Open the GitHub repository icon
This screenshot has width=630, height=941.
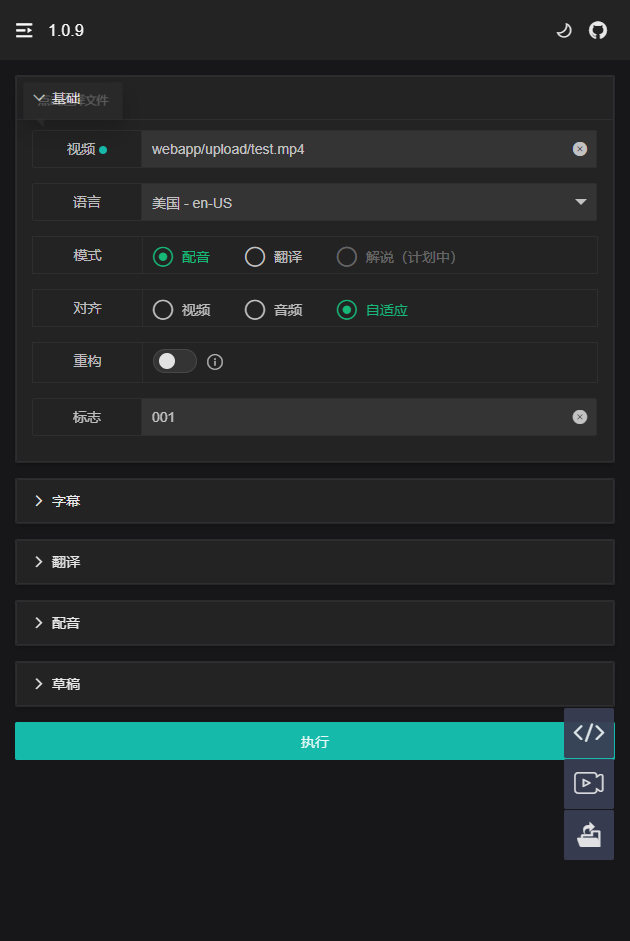pos(598,30)
